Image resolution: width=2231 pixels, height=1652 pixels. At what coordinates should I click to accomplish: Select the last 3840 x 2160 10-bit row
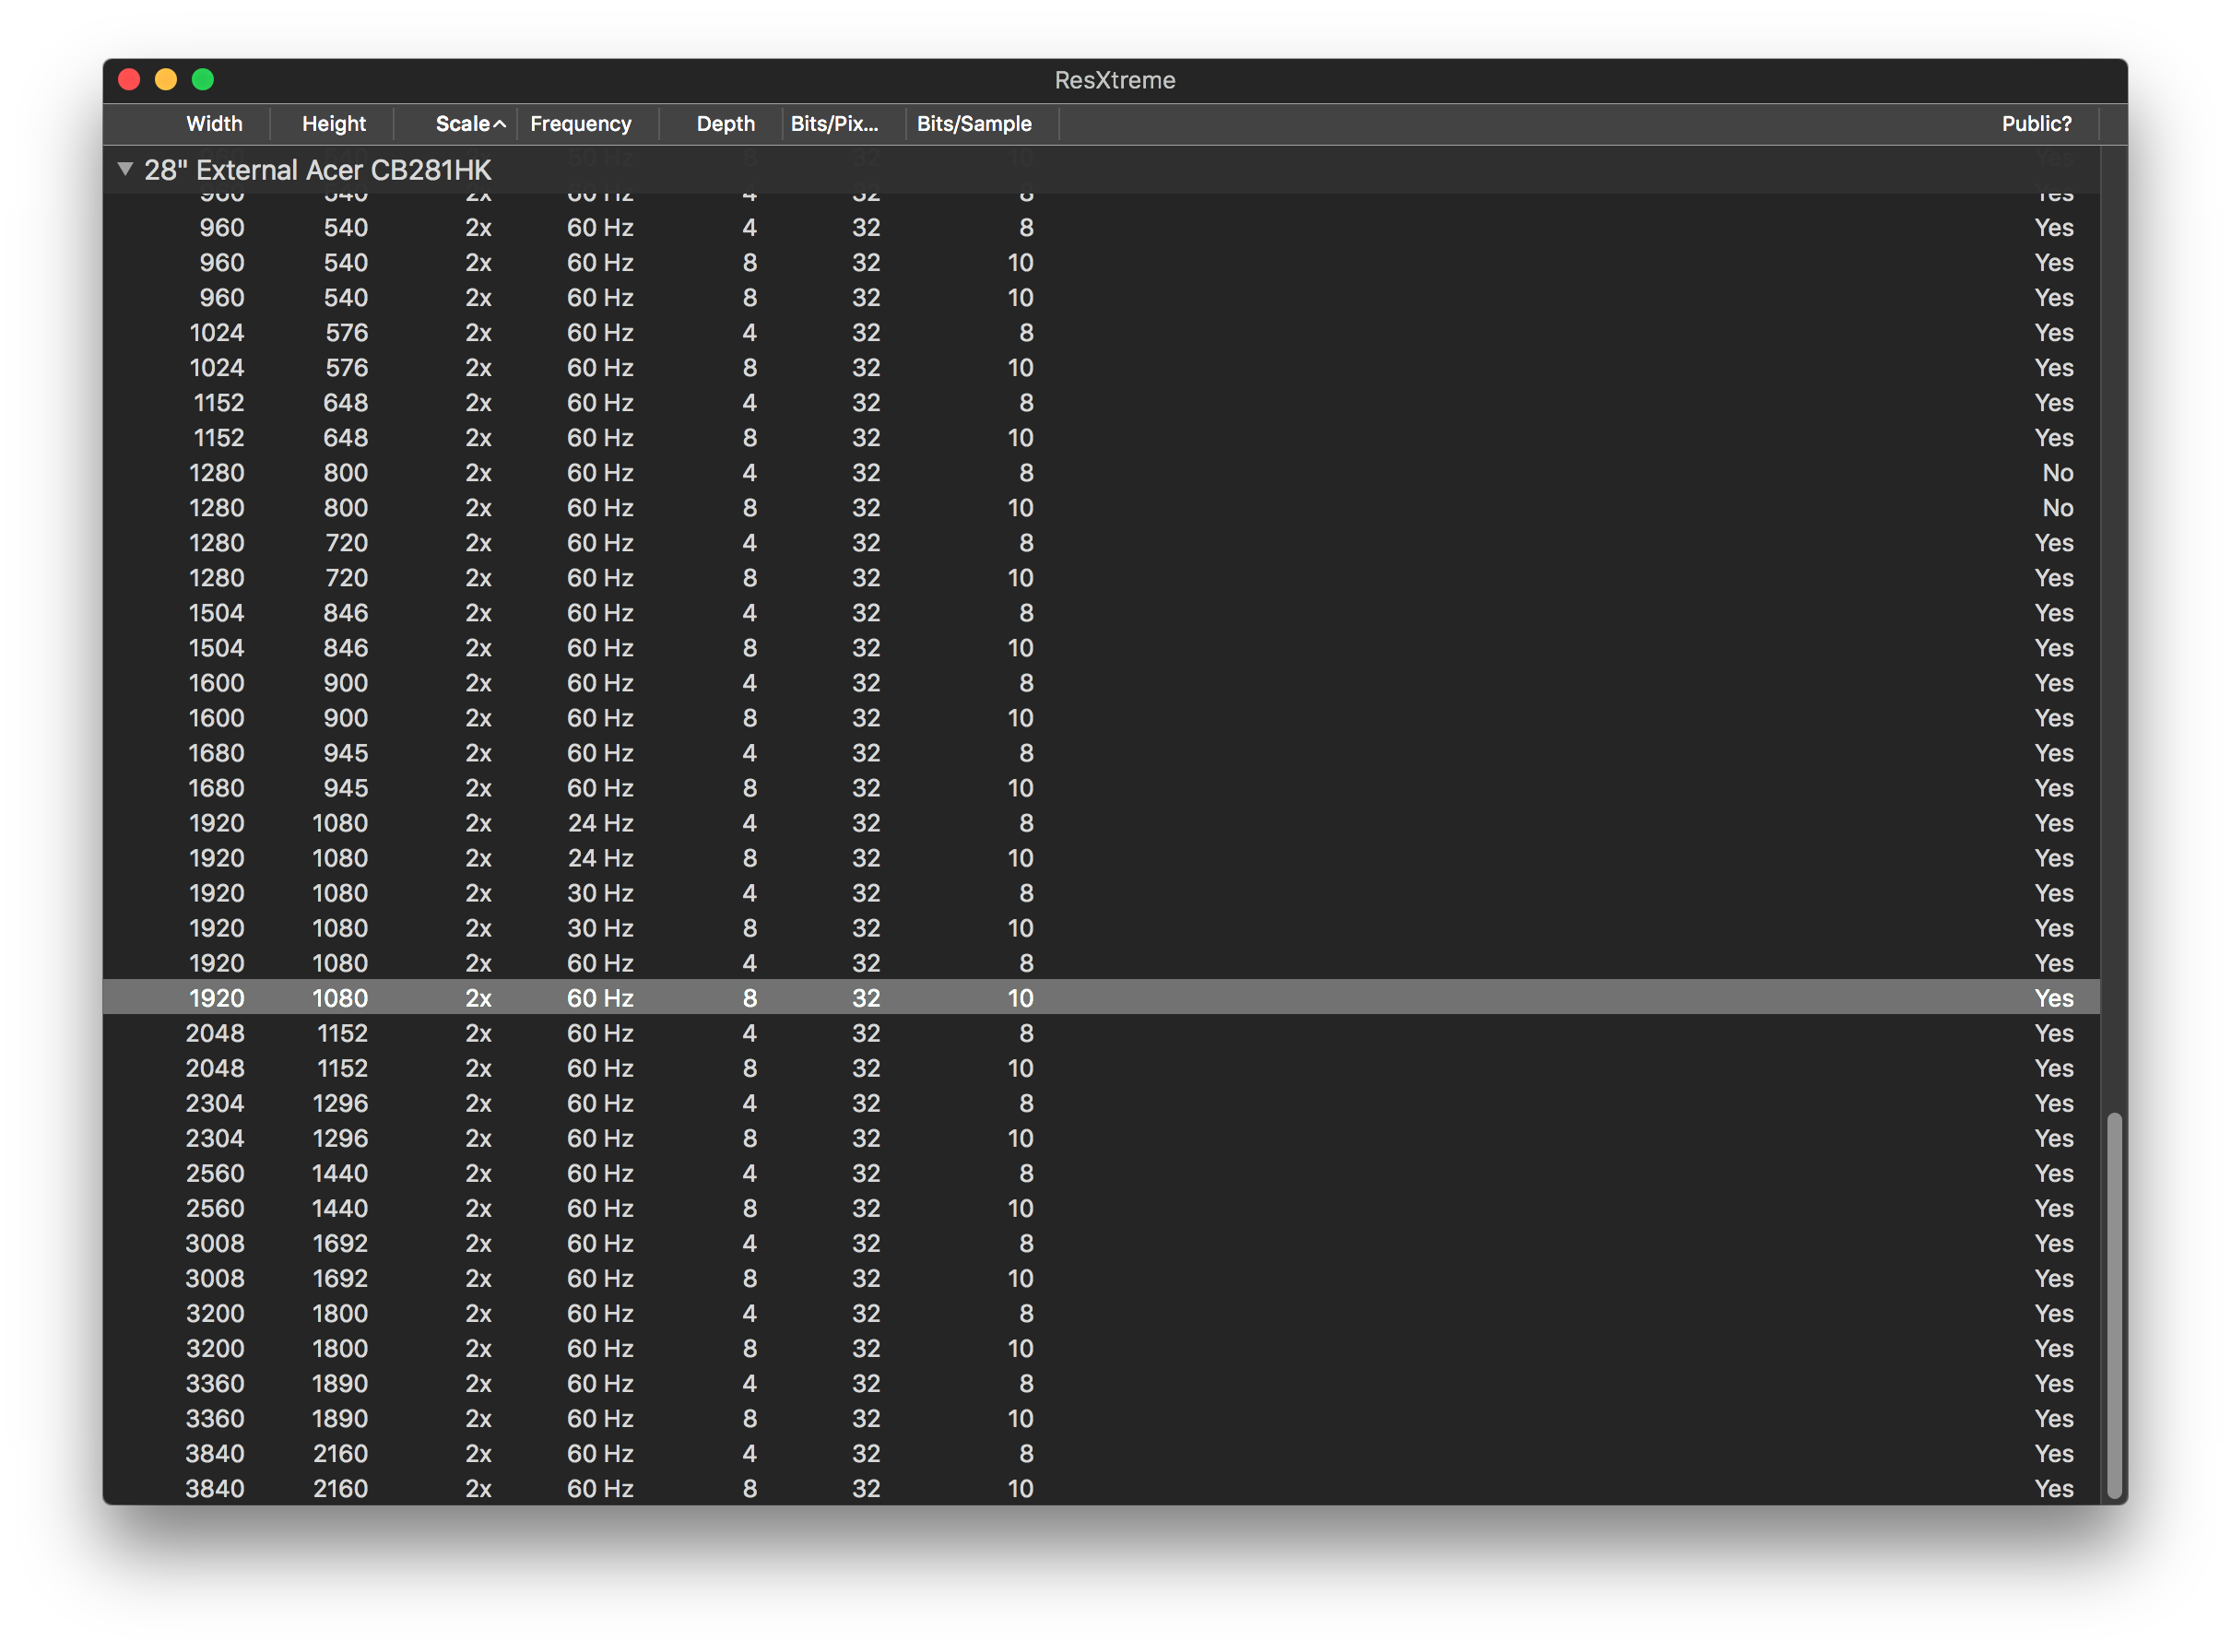[x=600, y=1488]
